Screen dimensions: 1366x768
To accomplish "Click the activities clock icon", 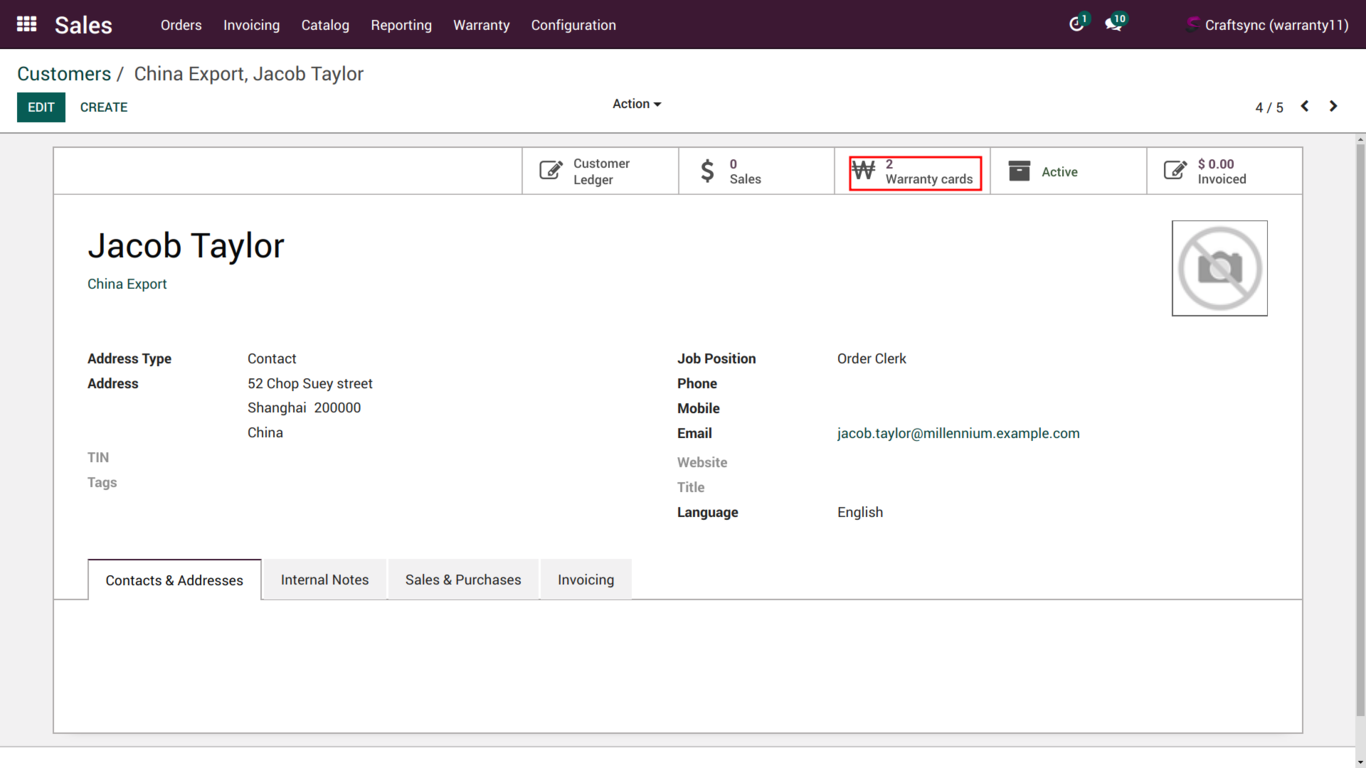I will coord(1076,24).
